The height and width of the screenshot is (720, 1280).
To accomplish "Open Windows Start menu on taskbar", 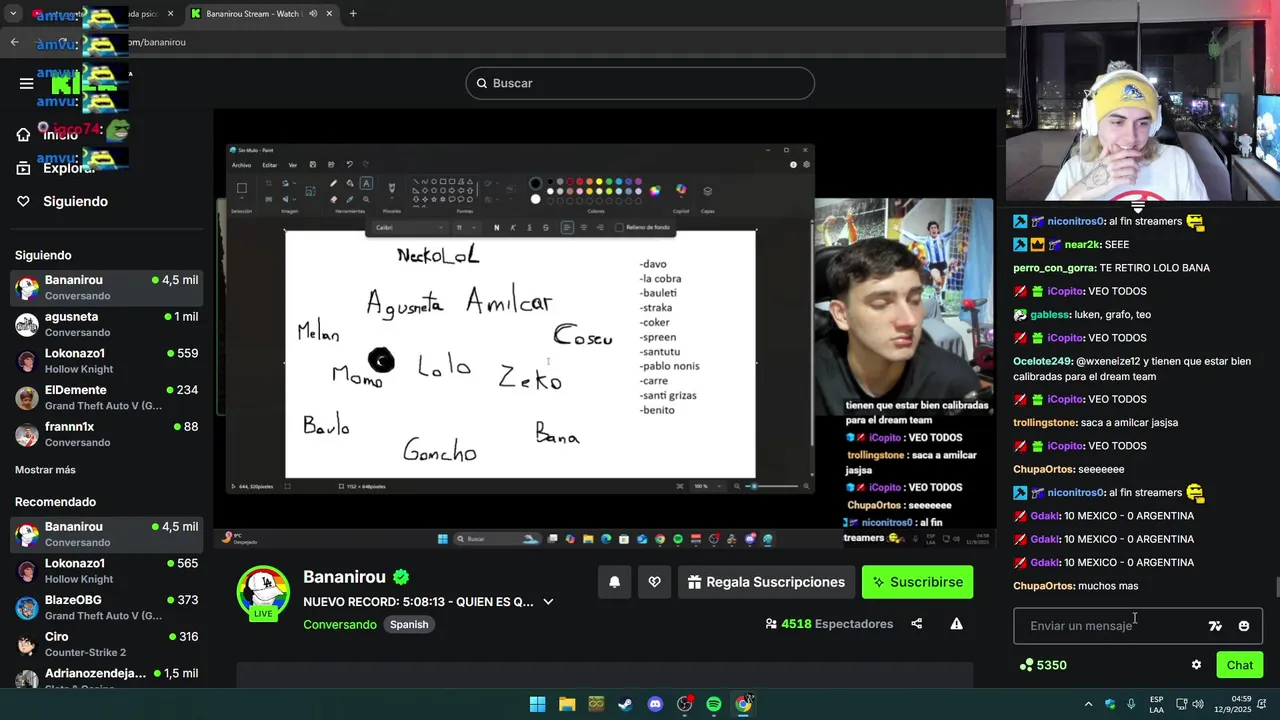I will (537, 704).
